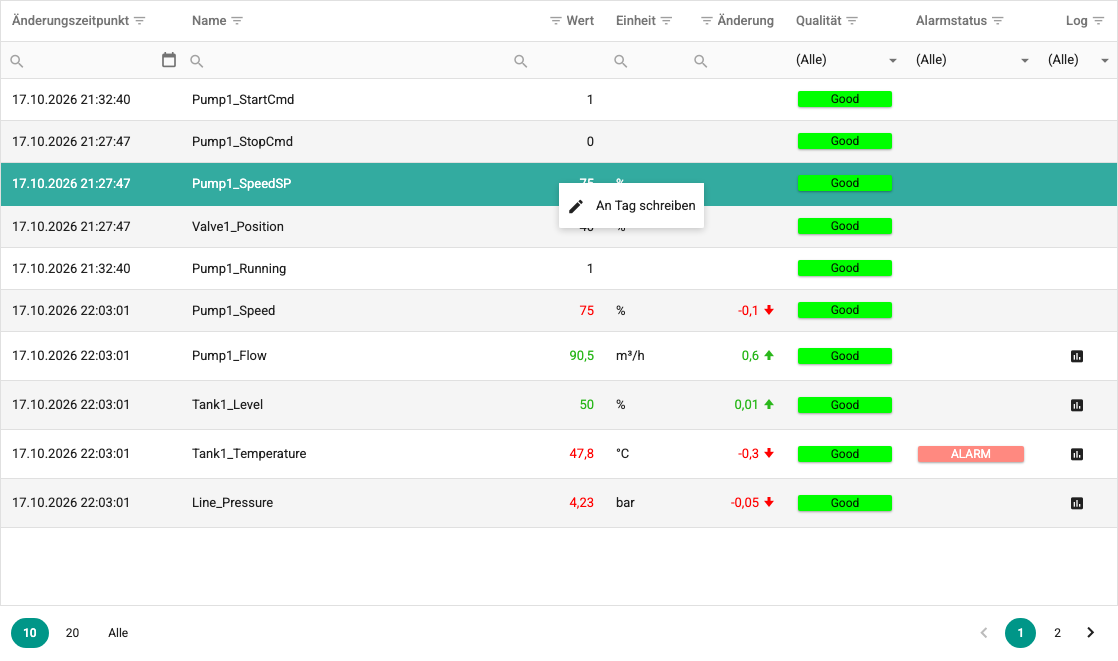Click the Alarmstatus column filter icon
1118x661 pixels.
coord(998,21)
